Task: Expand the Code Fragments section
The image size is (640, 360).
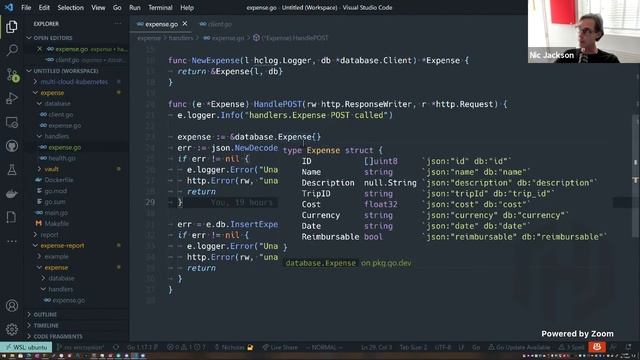Action: (58, 336)
